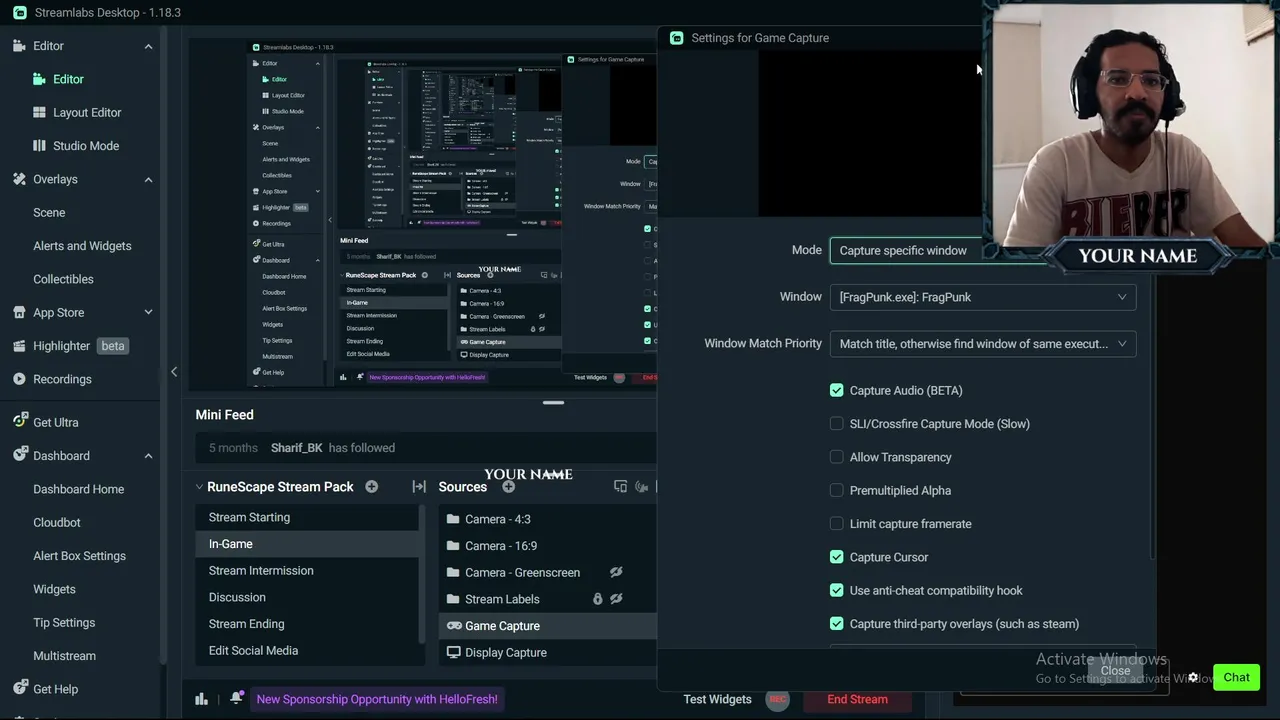Open Window Match Priority dropdown
This screenshot has width=1280, height=720.
point(983,344)
